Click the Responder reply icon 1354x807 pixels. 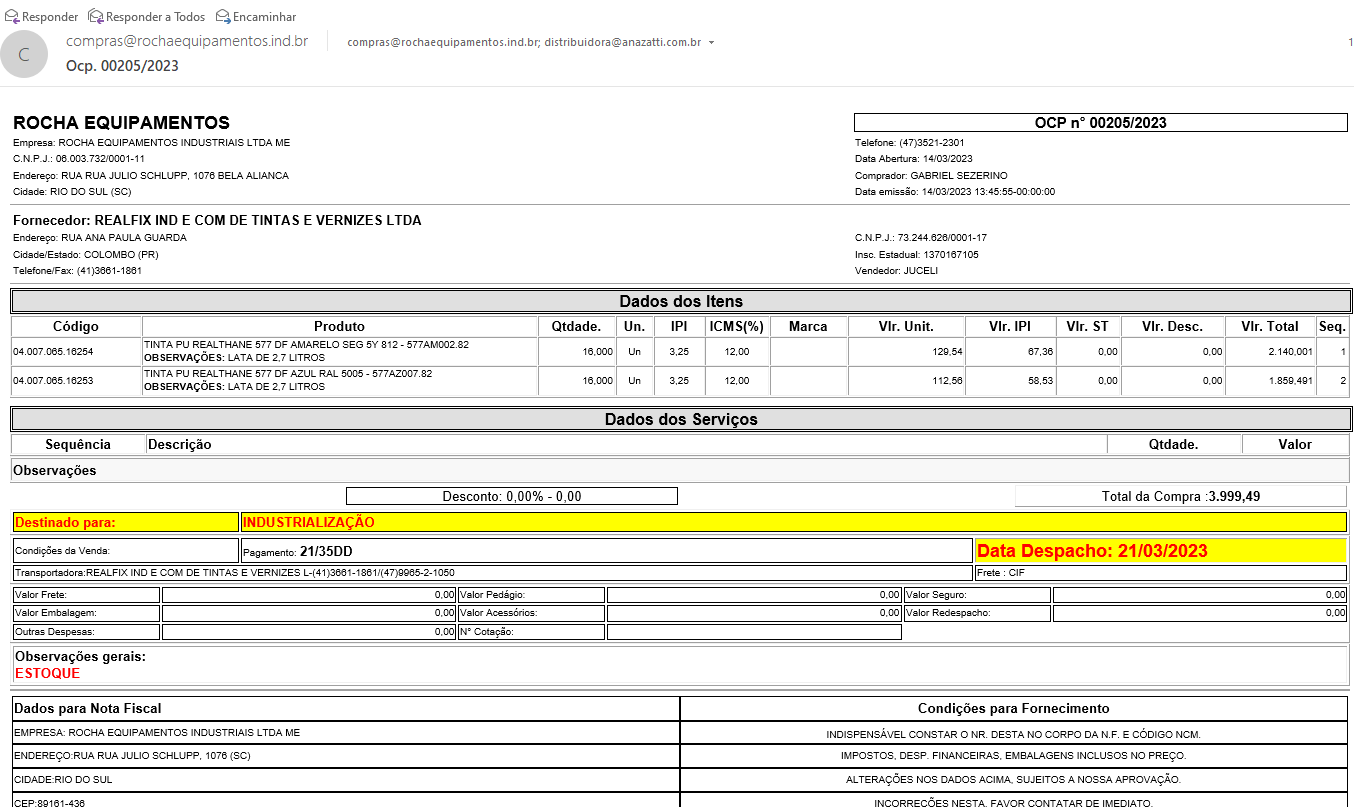(12, 17)
